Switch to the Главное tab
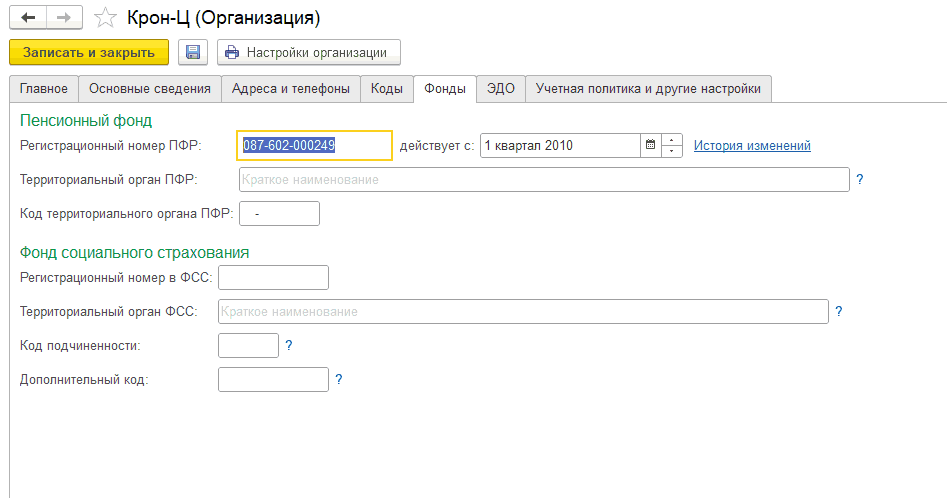Screen dimensions: 947x498 click(44, 89)
